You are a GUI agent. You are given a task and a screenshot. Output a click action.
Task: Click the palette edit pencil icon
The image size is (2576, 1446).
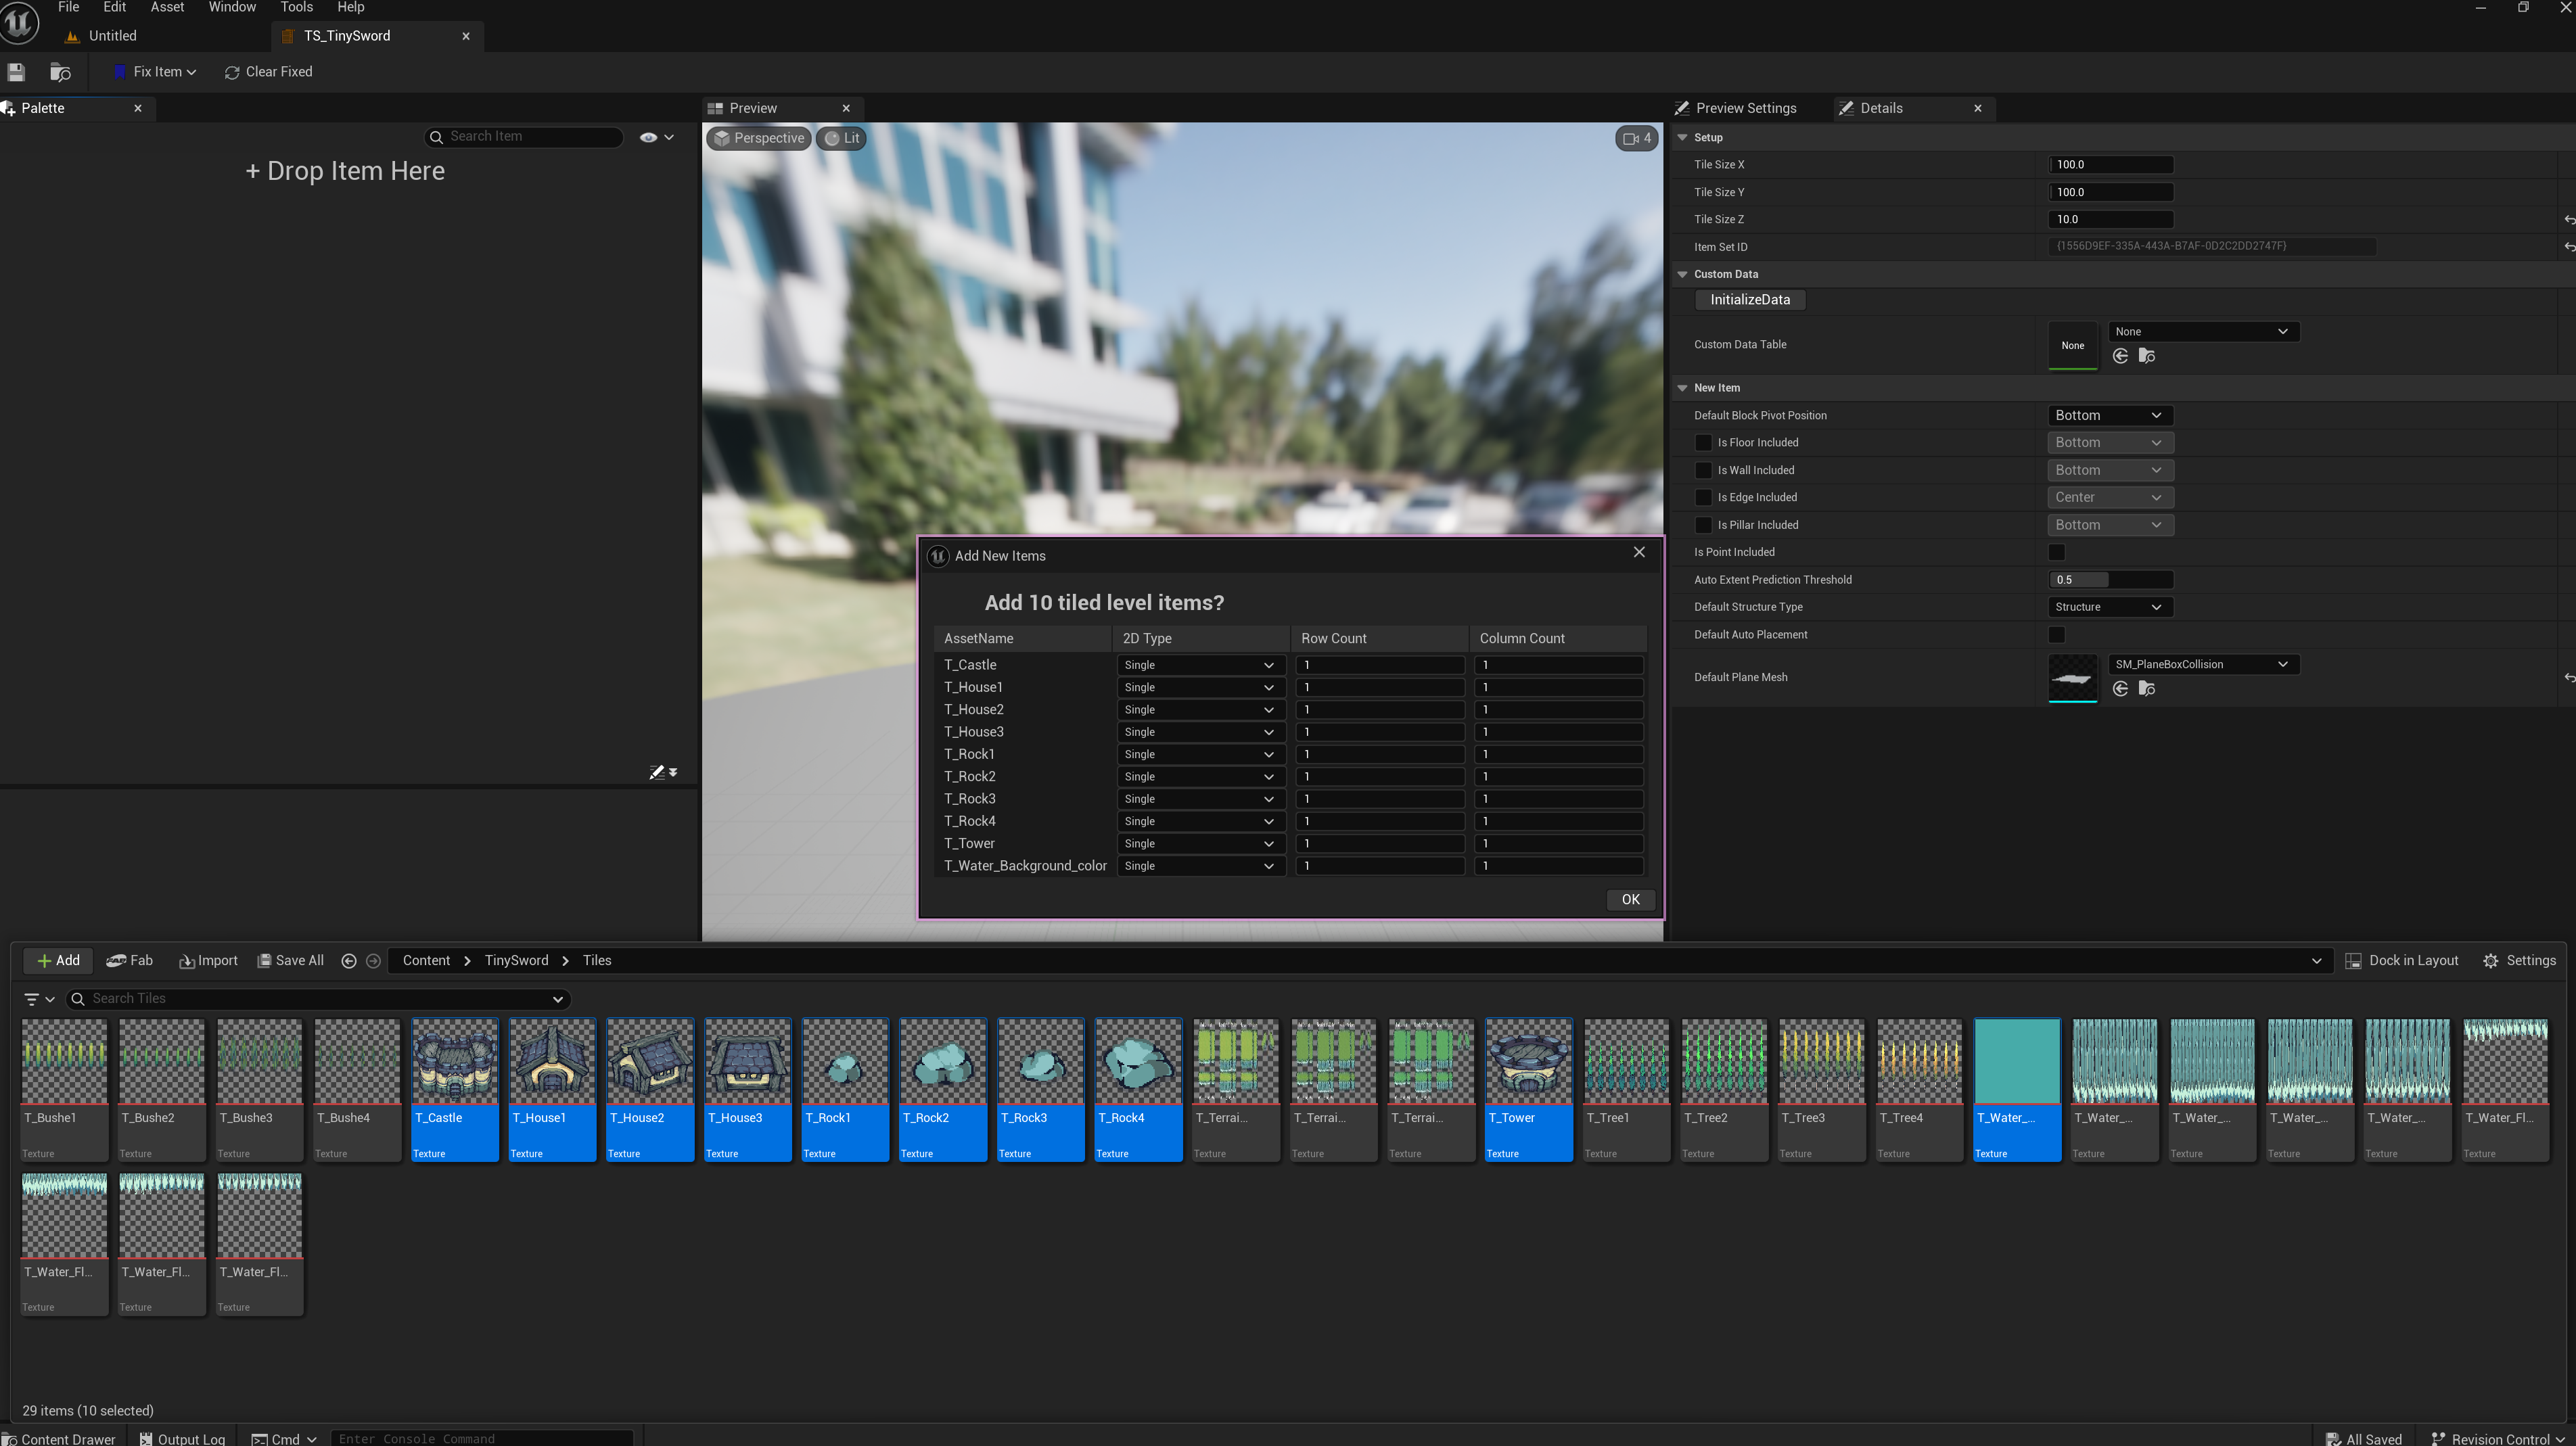pos(657,772)
